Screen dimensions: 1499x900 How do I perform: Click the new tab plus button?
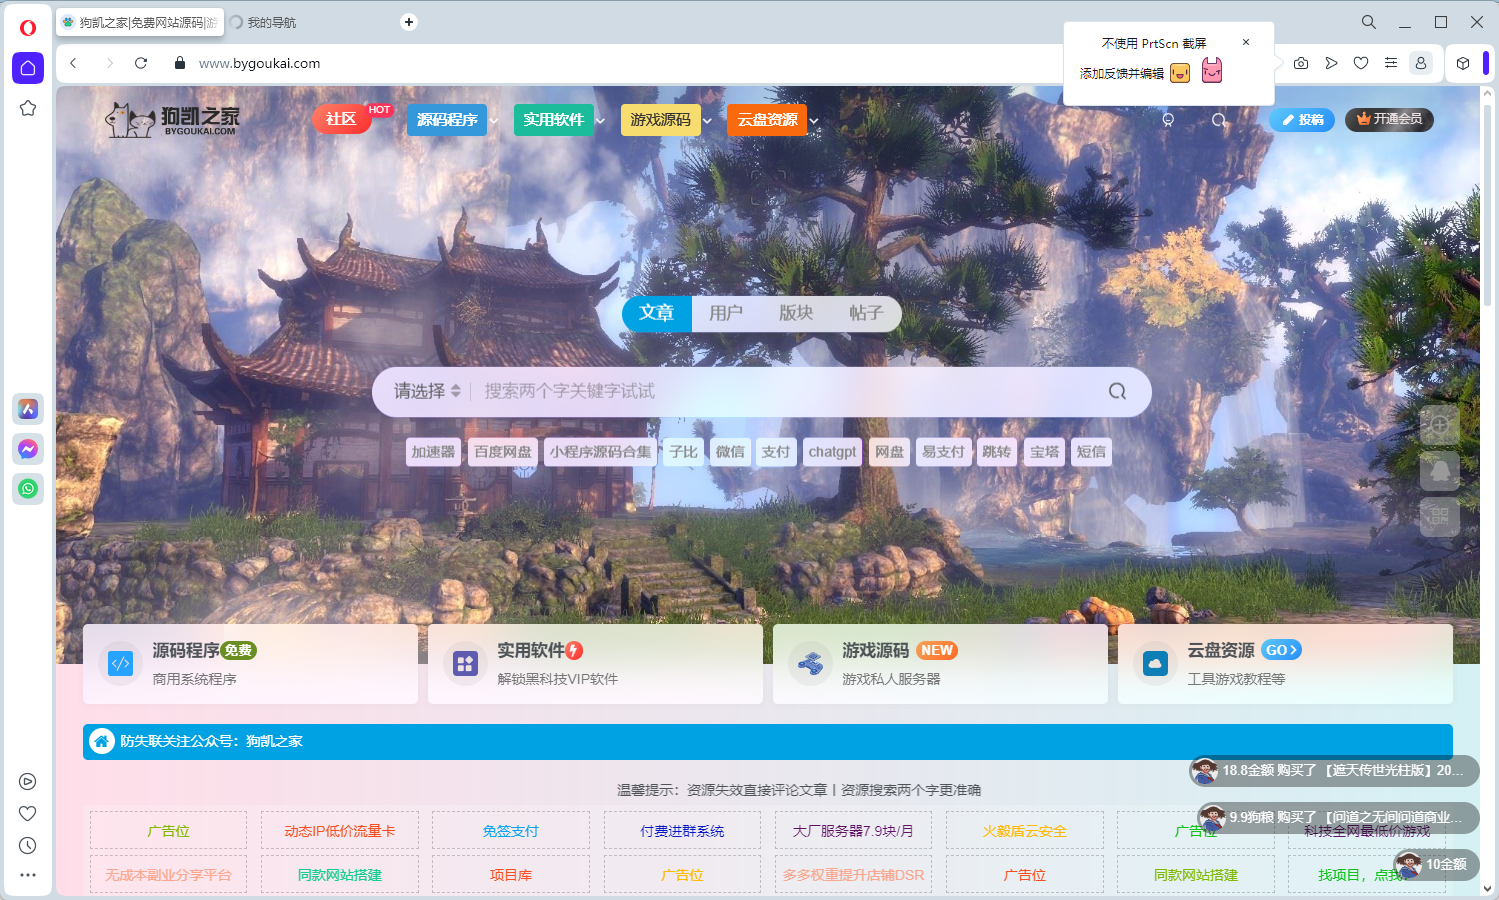click(409, 22)
